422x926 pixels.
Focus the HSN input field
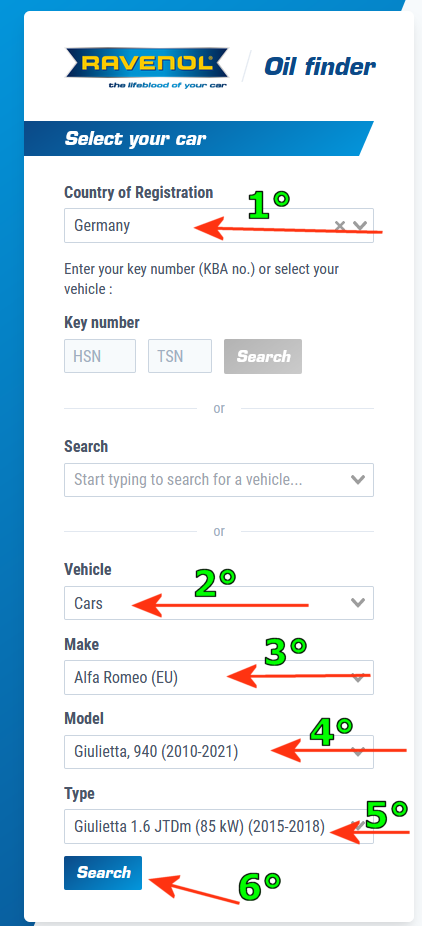click(100, 356)
